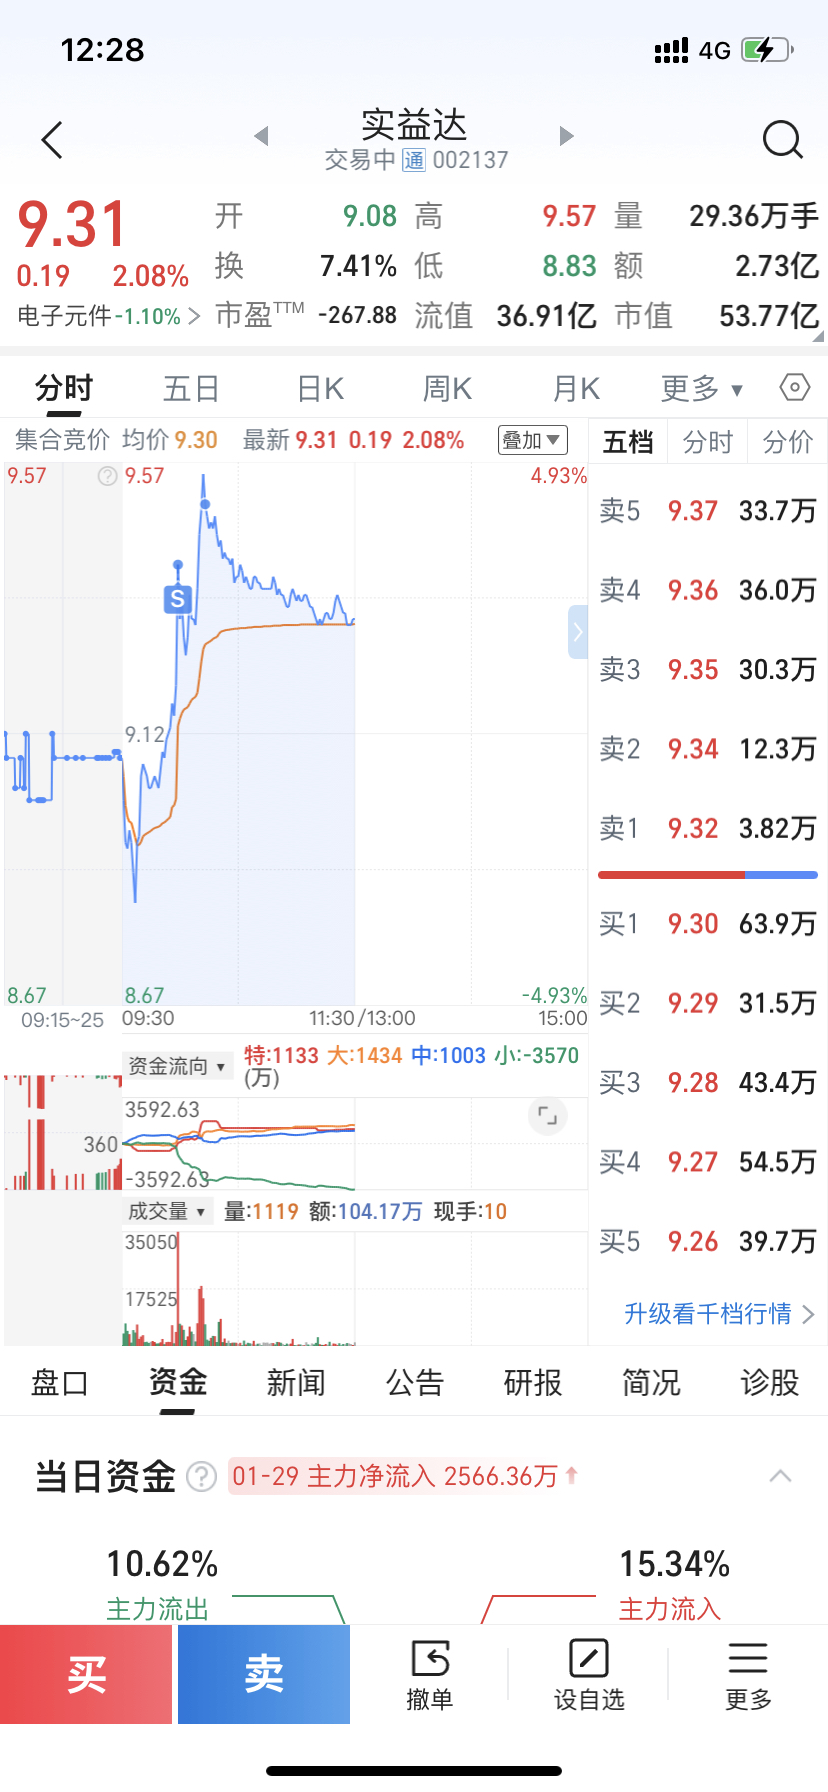Open the 升级看千档行情 link

pos(718,1313)
